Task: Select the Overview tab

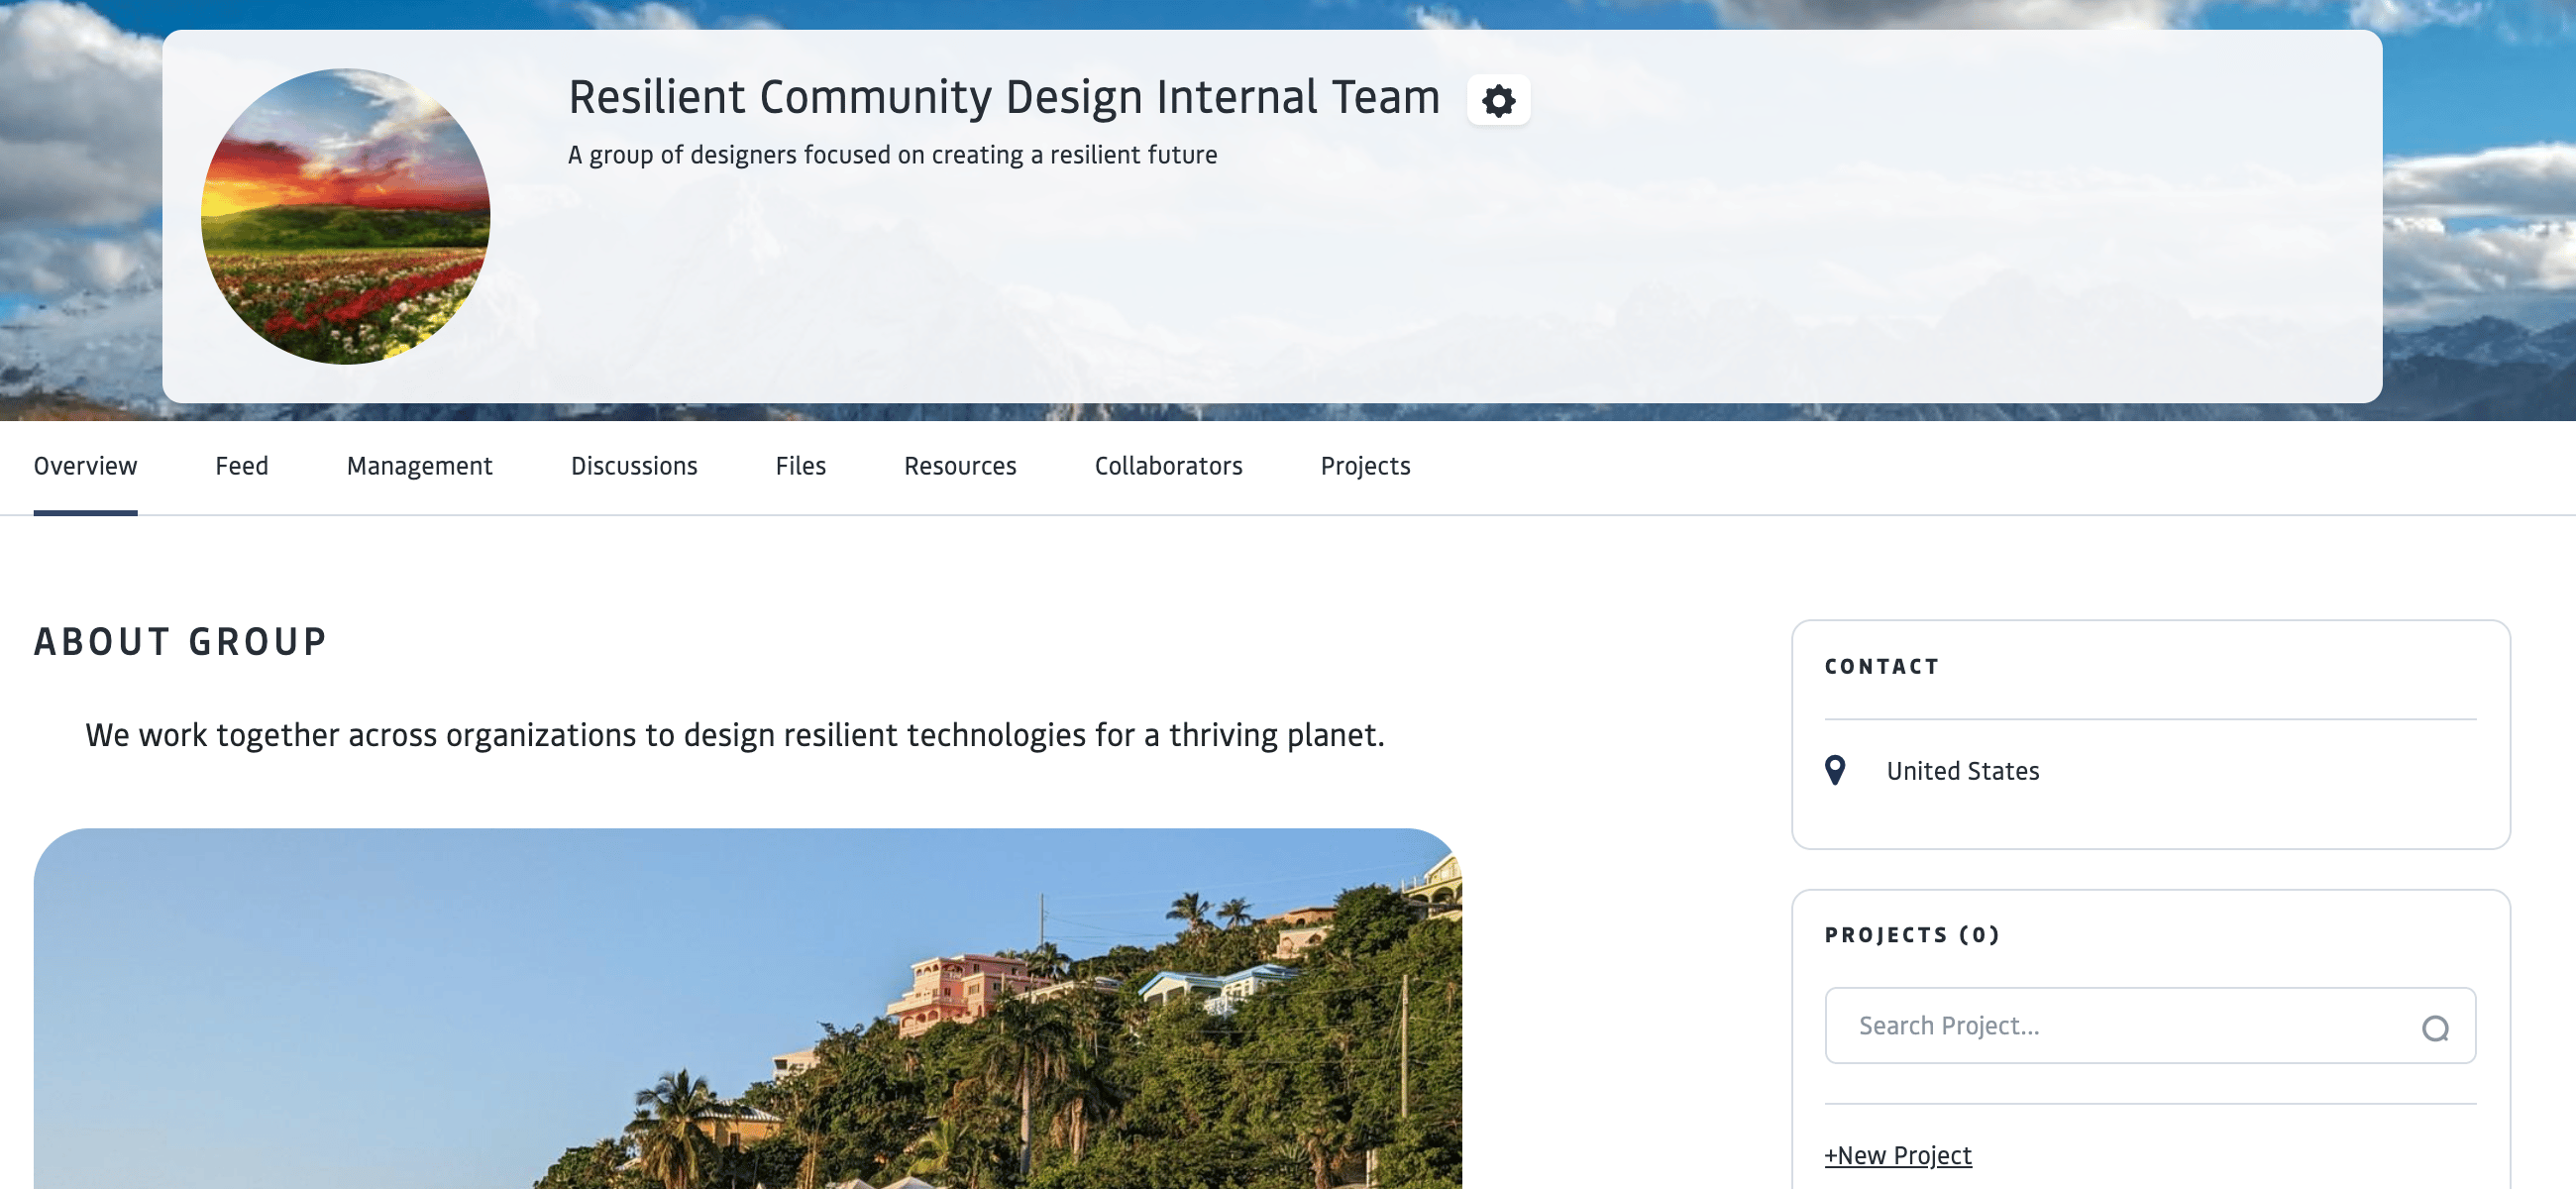Action: point(85,466)
